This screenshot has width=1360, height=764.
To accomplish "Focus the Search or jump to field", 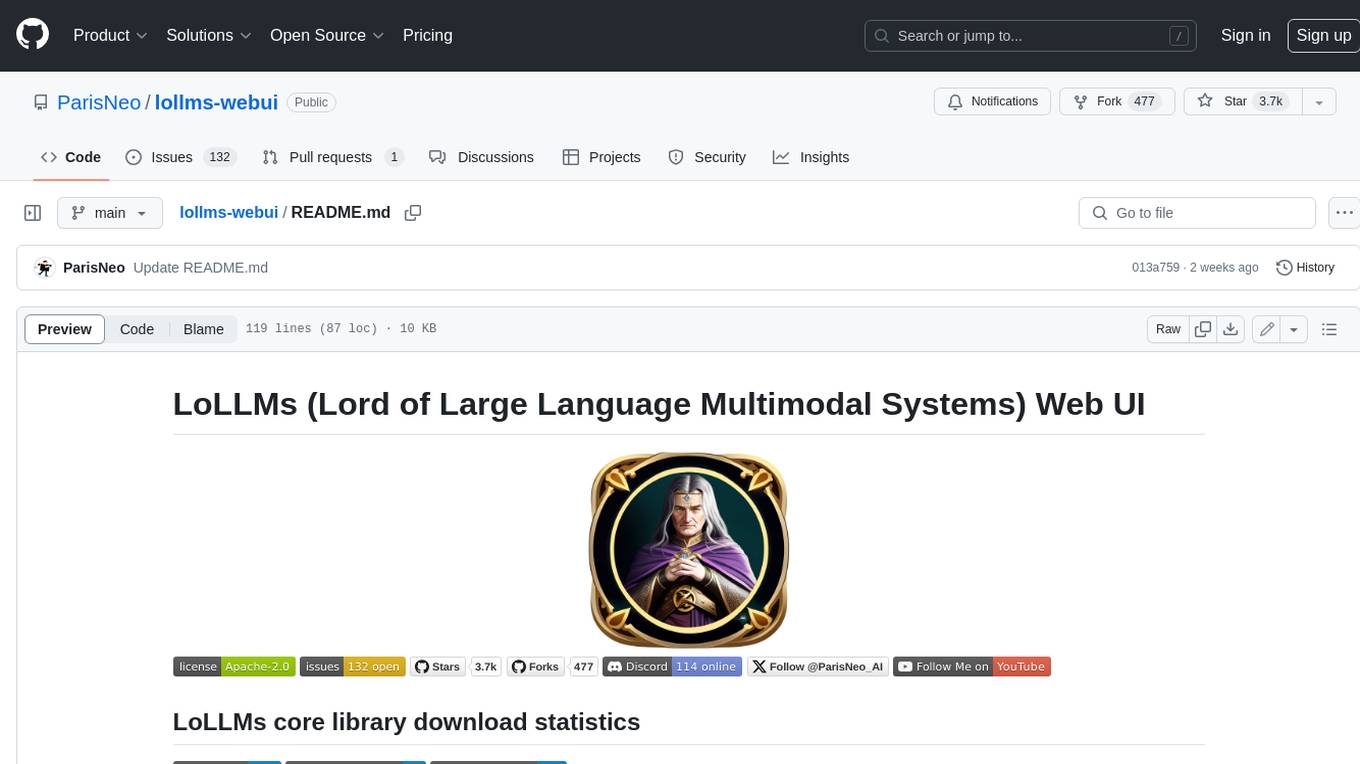I will tap(1032, 36).
